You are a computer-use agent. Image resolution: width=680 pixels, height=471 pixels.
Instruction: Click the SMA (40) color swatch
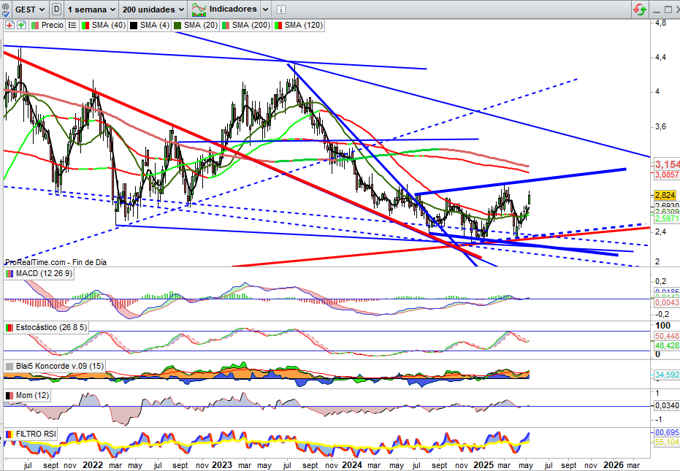coord(85,26)
